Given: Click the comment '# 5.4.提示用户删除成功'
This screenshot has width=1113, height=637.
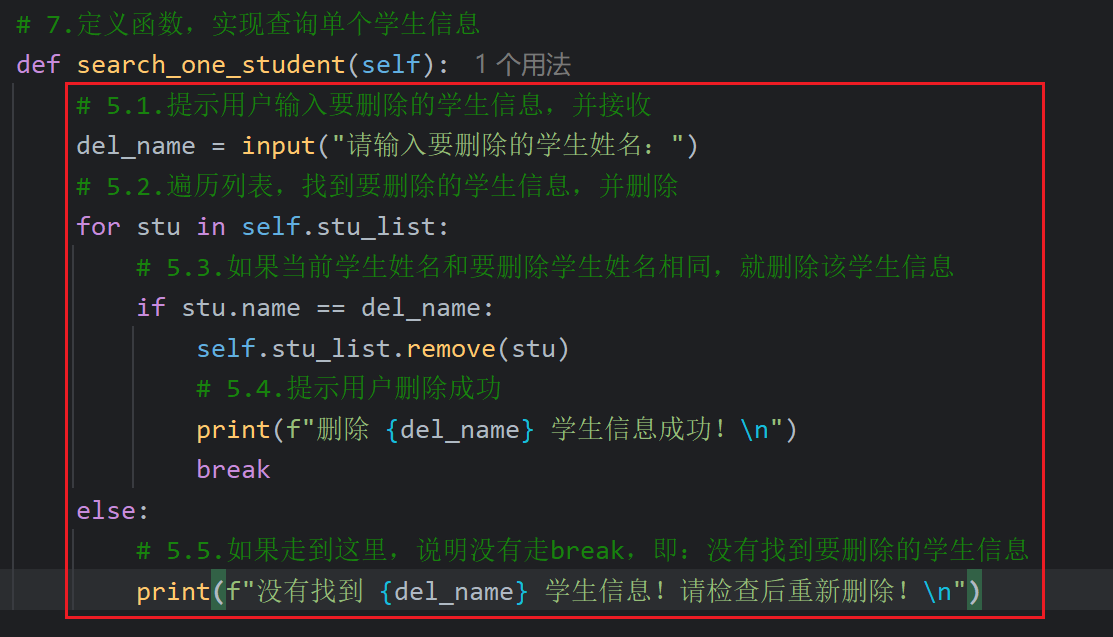Looking at the screenshot, I should (349, 388).
